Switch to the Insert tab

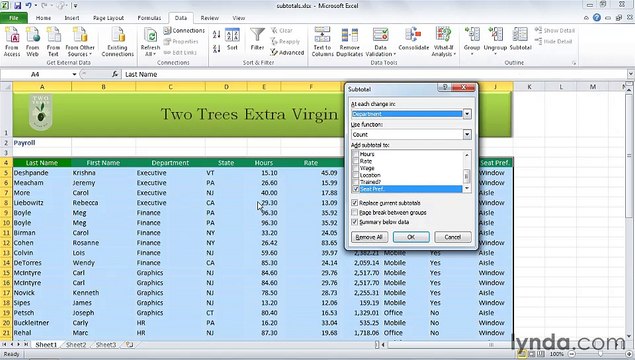pyautogui.click(x=72, y=18)
